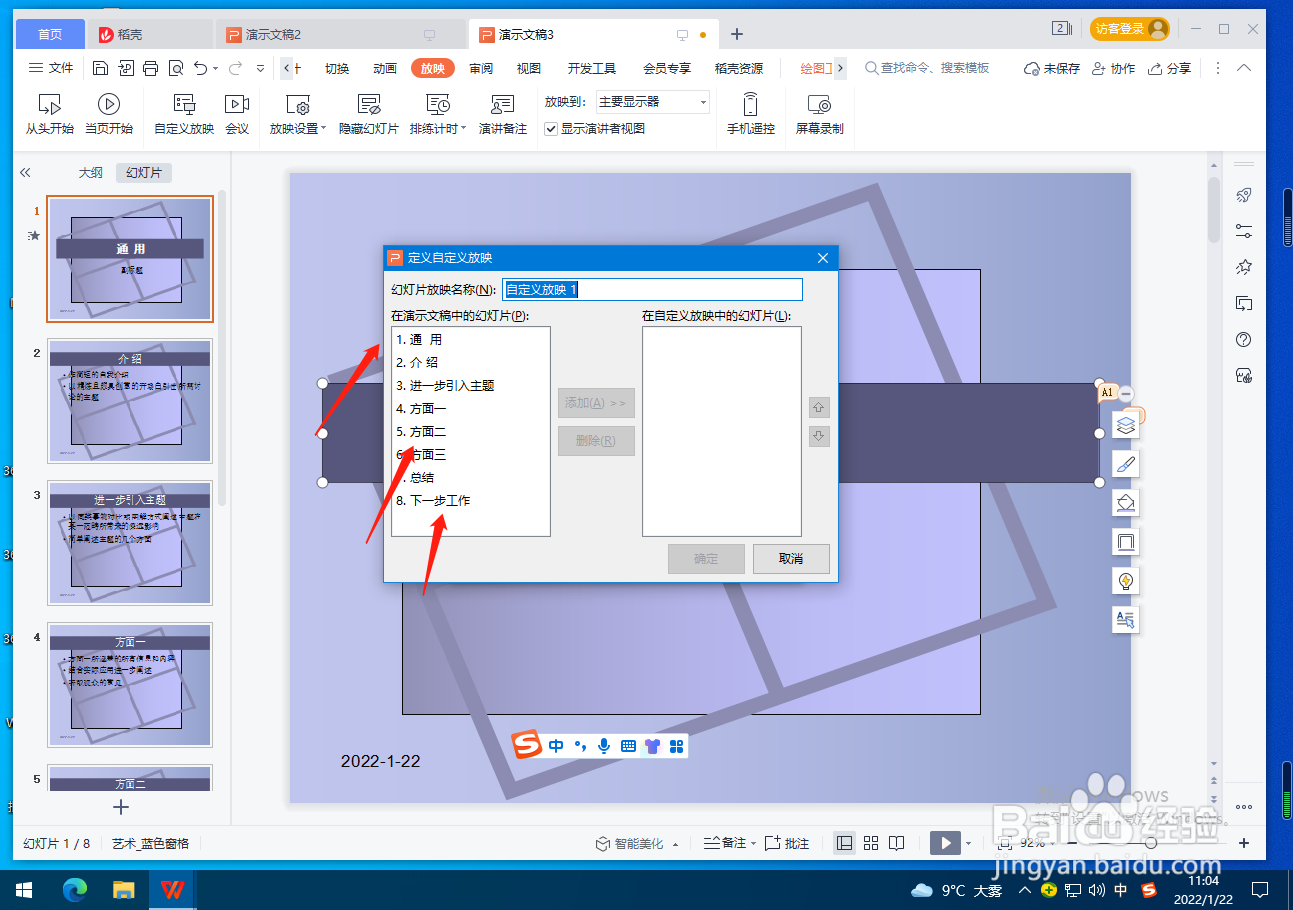Move slide up in custom show list
Viewport: 1293px width, 910px height.
pyautogui.click(x=819, y=407)
